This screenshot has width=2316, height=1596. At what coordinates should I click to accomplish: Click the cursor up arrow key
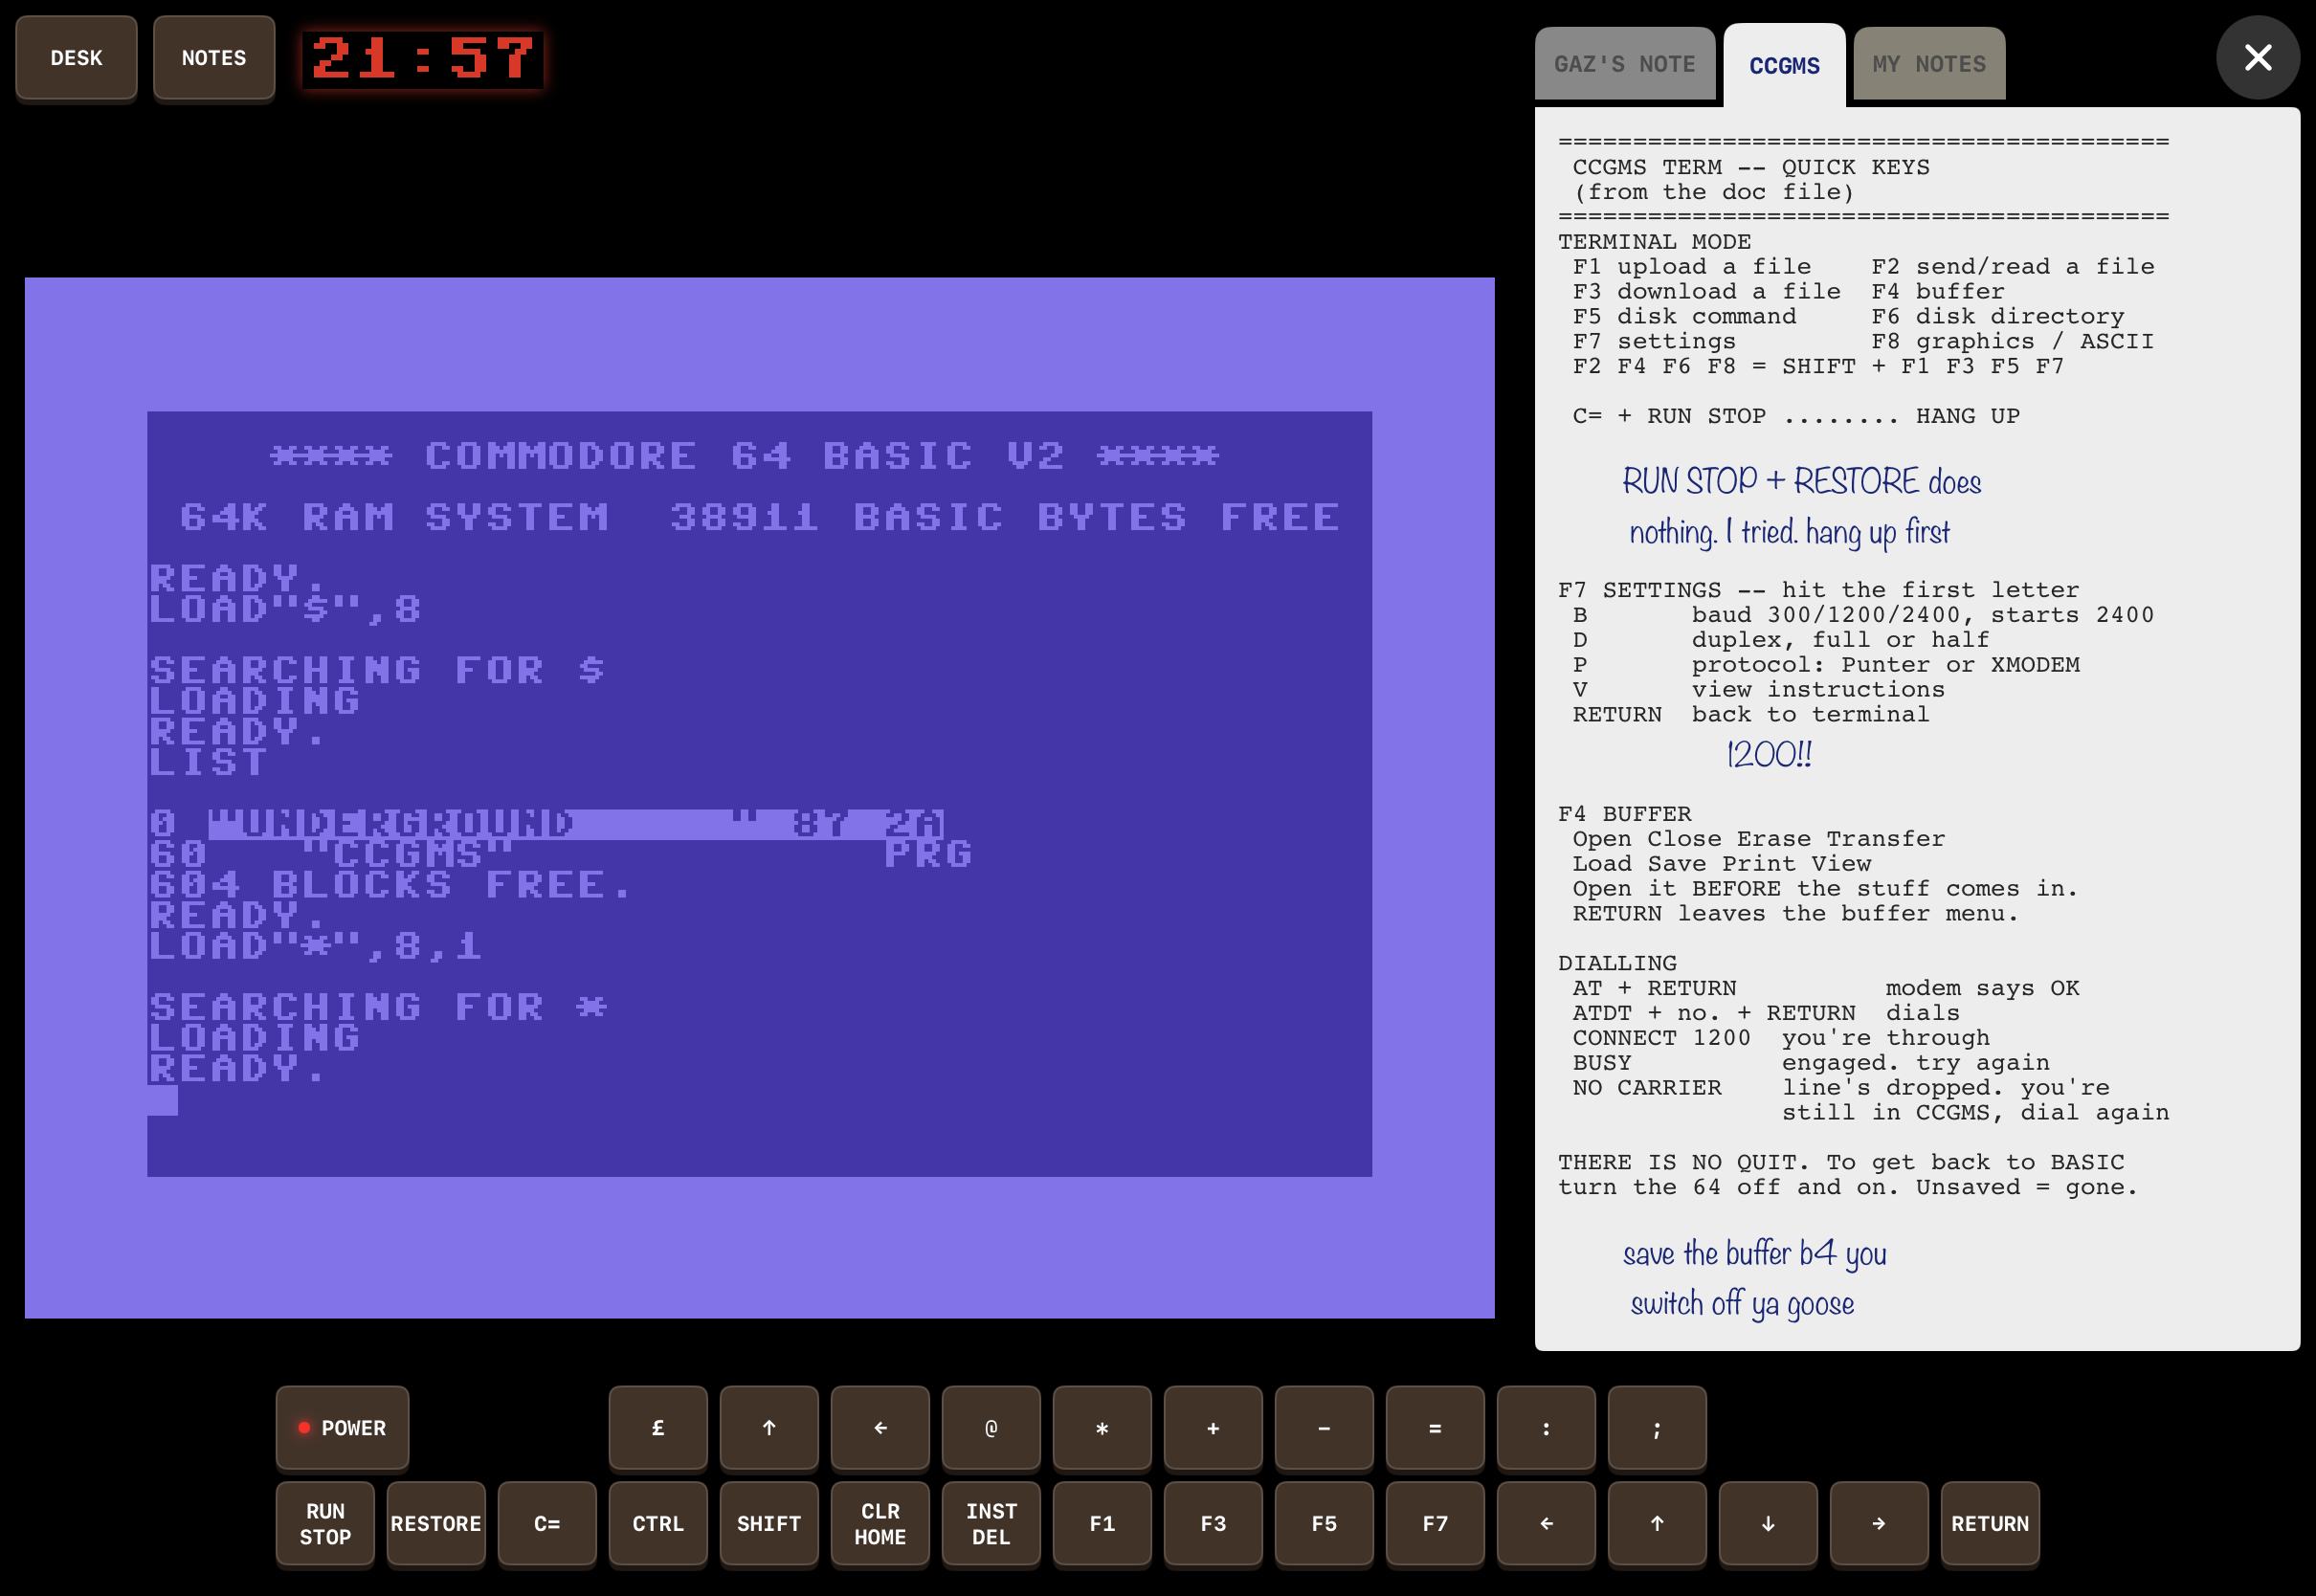(1657, 1524)
